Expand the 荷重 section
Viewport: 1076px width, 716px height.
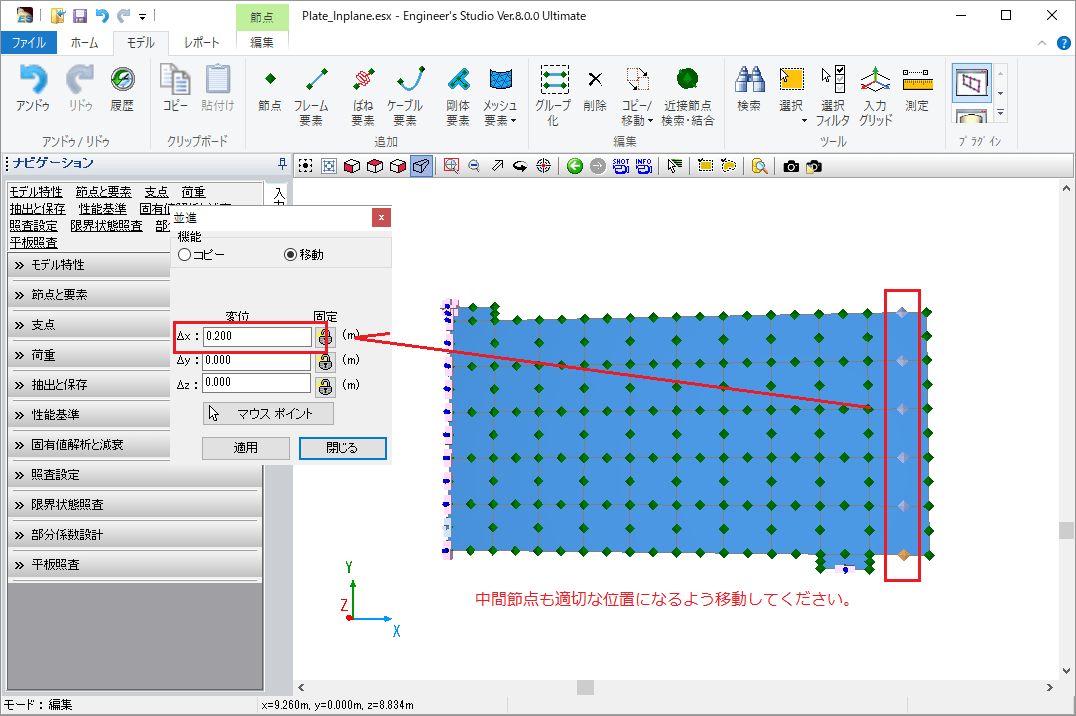pos(89,355)
